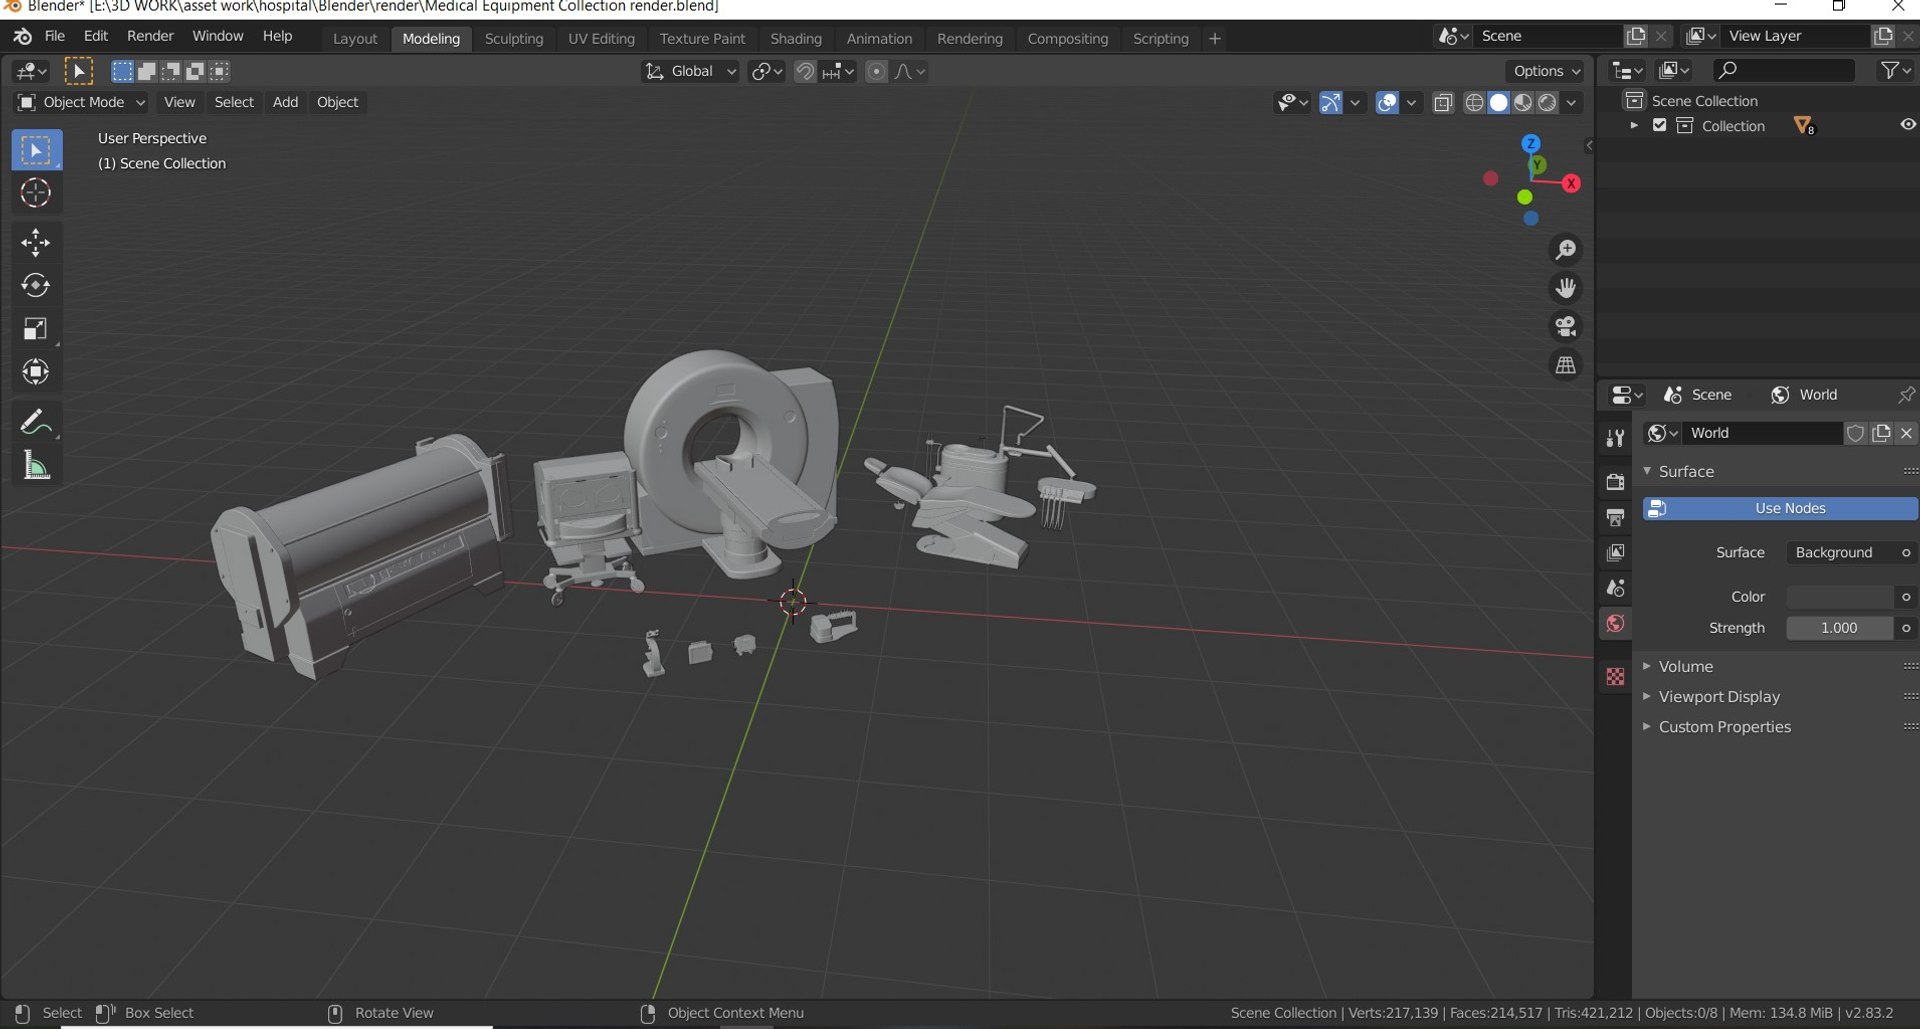Open the Add menu in viewport header
This screenshot has height=1029, width=1920.
click(x=285, y=102)
